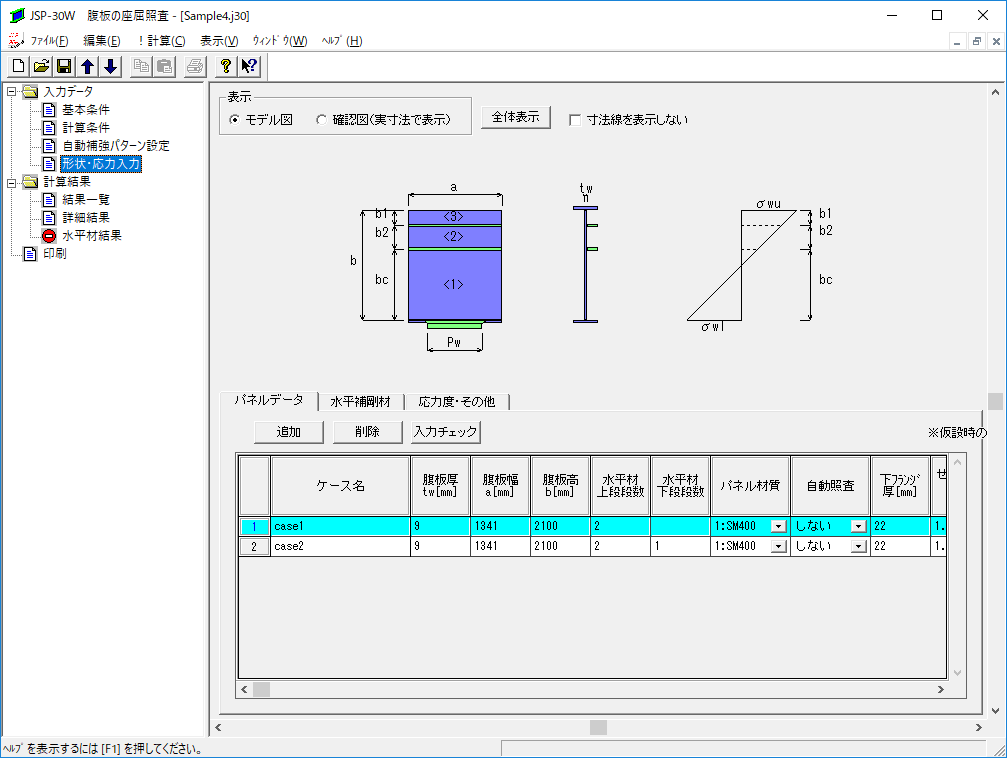
Task: Click the blue up arrow toolbar icon
Action: (x=87, y=66)
